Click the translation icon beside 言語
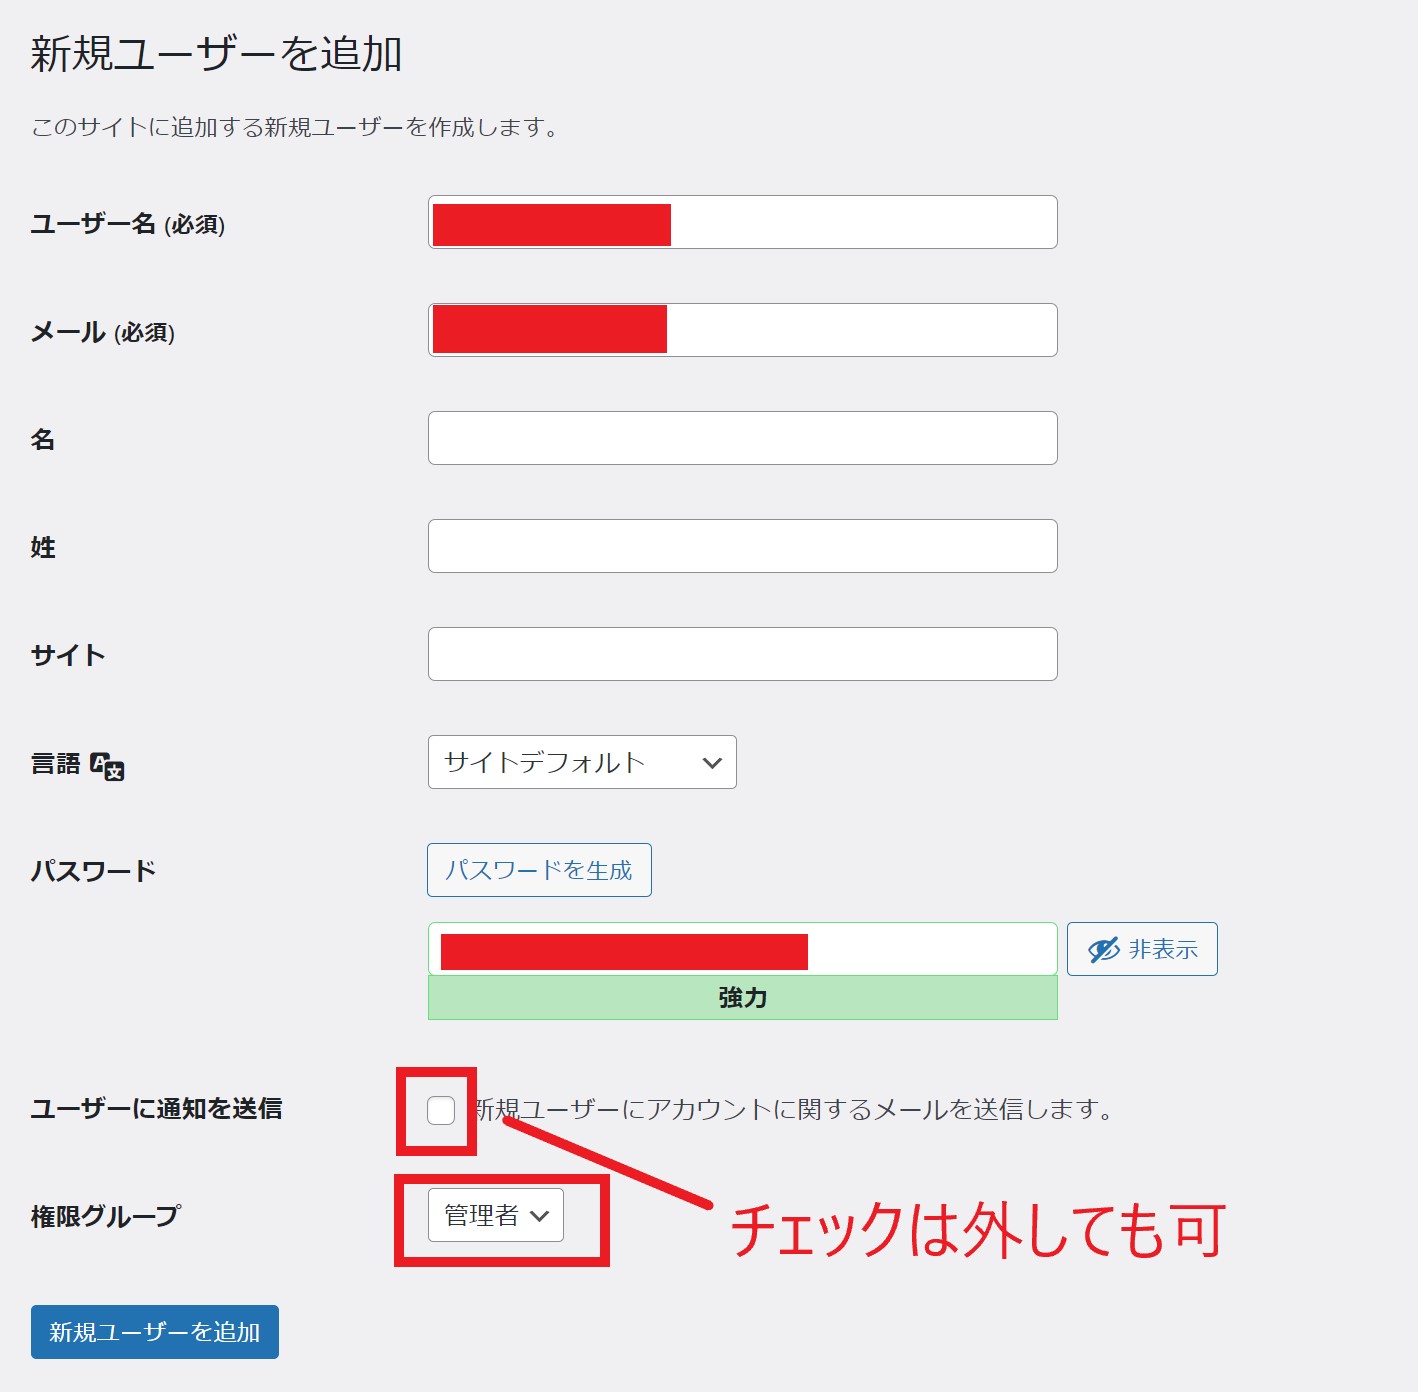The image size is (1418, 1392). coord(107,766)
